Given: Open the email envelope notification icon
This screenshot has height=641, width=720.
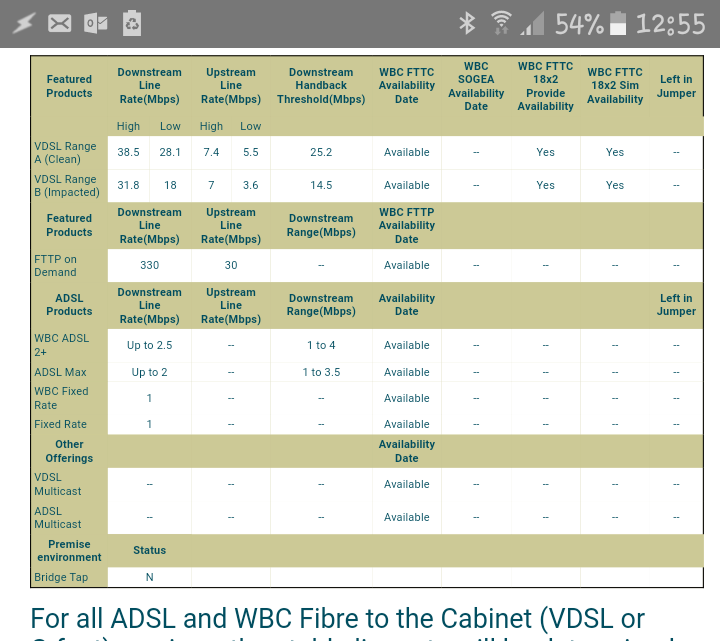Looking at the screenshot, I should (60, 23).
